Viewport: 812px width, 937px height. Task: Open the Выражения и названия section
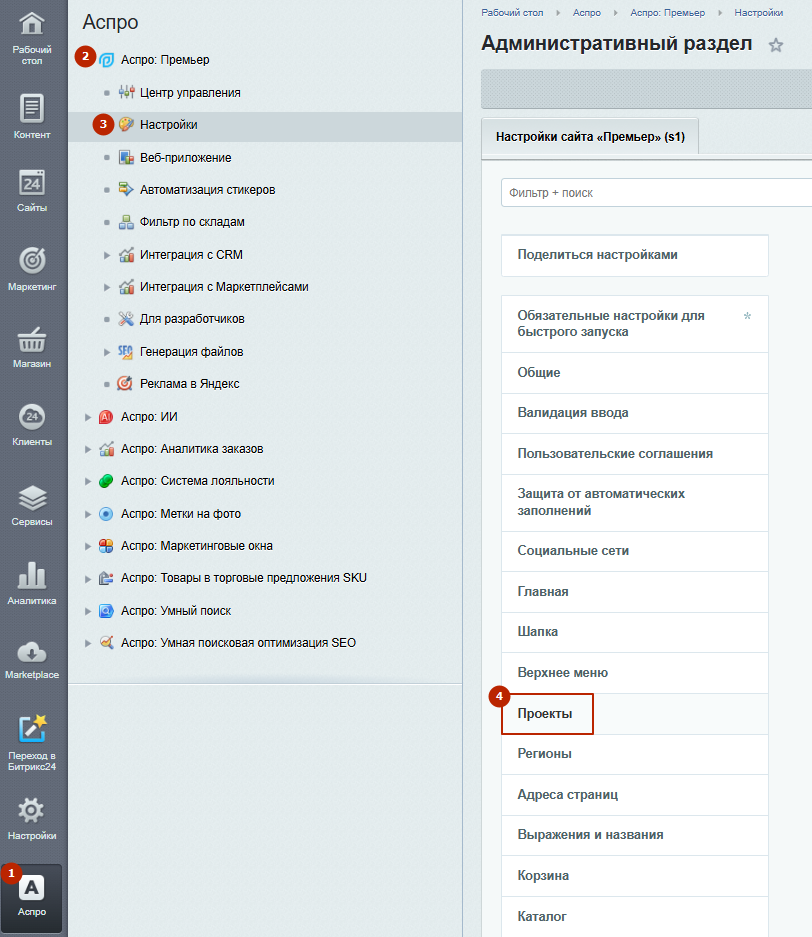tap(635, 835)
